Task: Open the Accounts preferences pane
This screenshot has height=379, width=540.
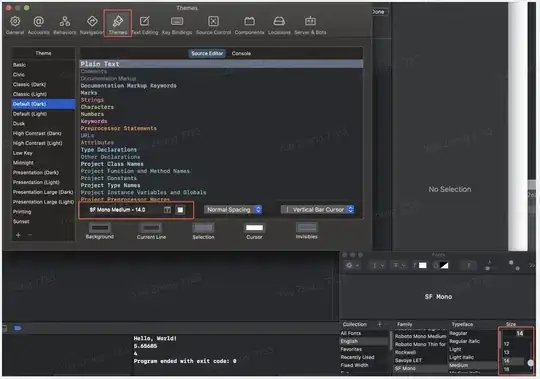Action: (39, 25)
